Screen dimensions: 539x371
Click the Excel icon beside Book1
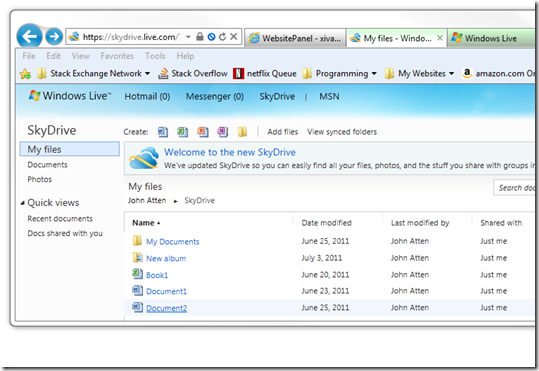click(138, 274)
